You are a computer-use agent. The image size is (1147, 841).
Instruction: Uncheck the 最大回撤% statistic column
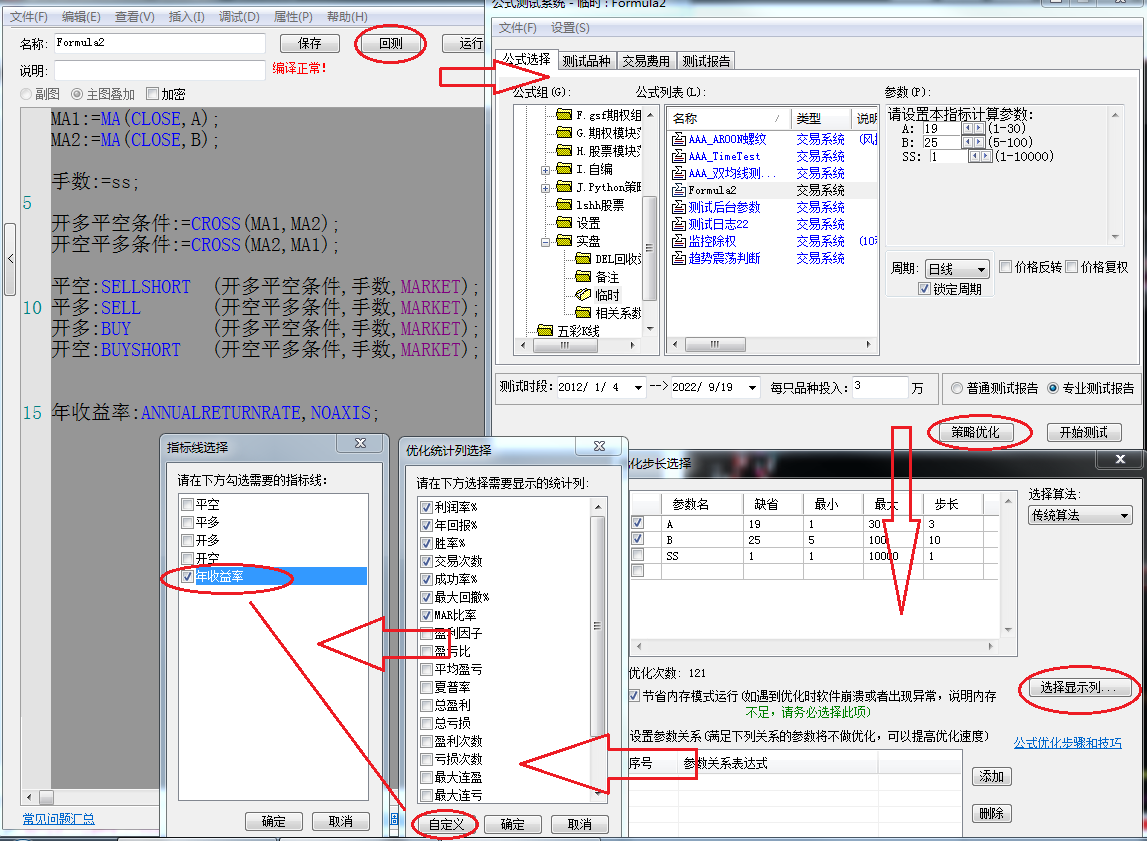pos(426,597)
